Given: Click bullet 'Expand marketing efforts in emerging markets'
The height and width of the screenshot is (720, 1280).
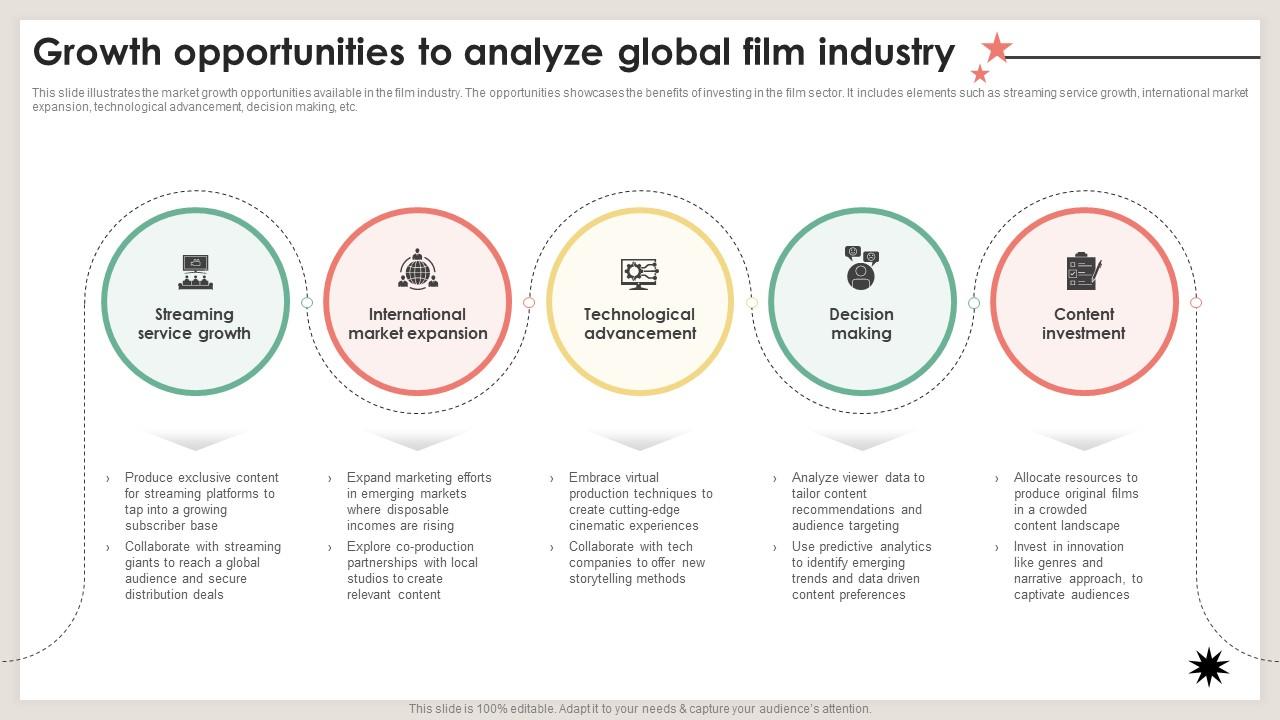Looking at the screenshot, I should coord(419,502).
